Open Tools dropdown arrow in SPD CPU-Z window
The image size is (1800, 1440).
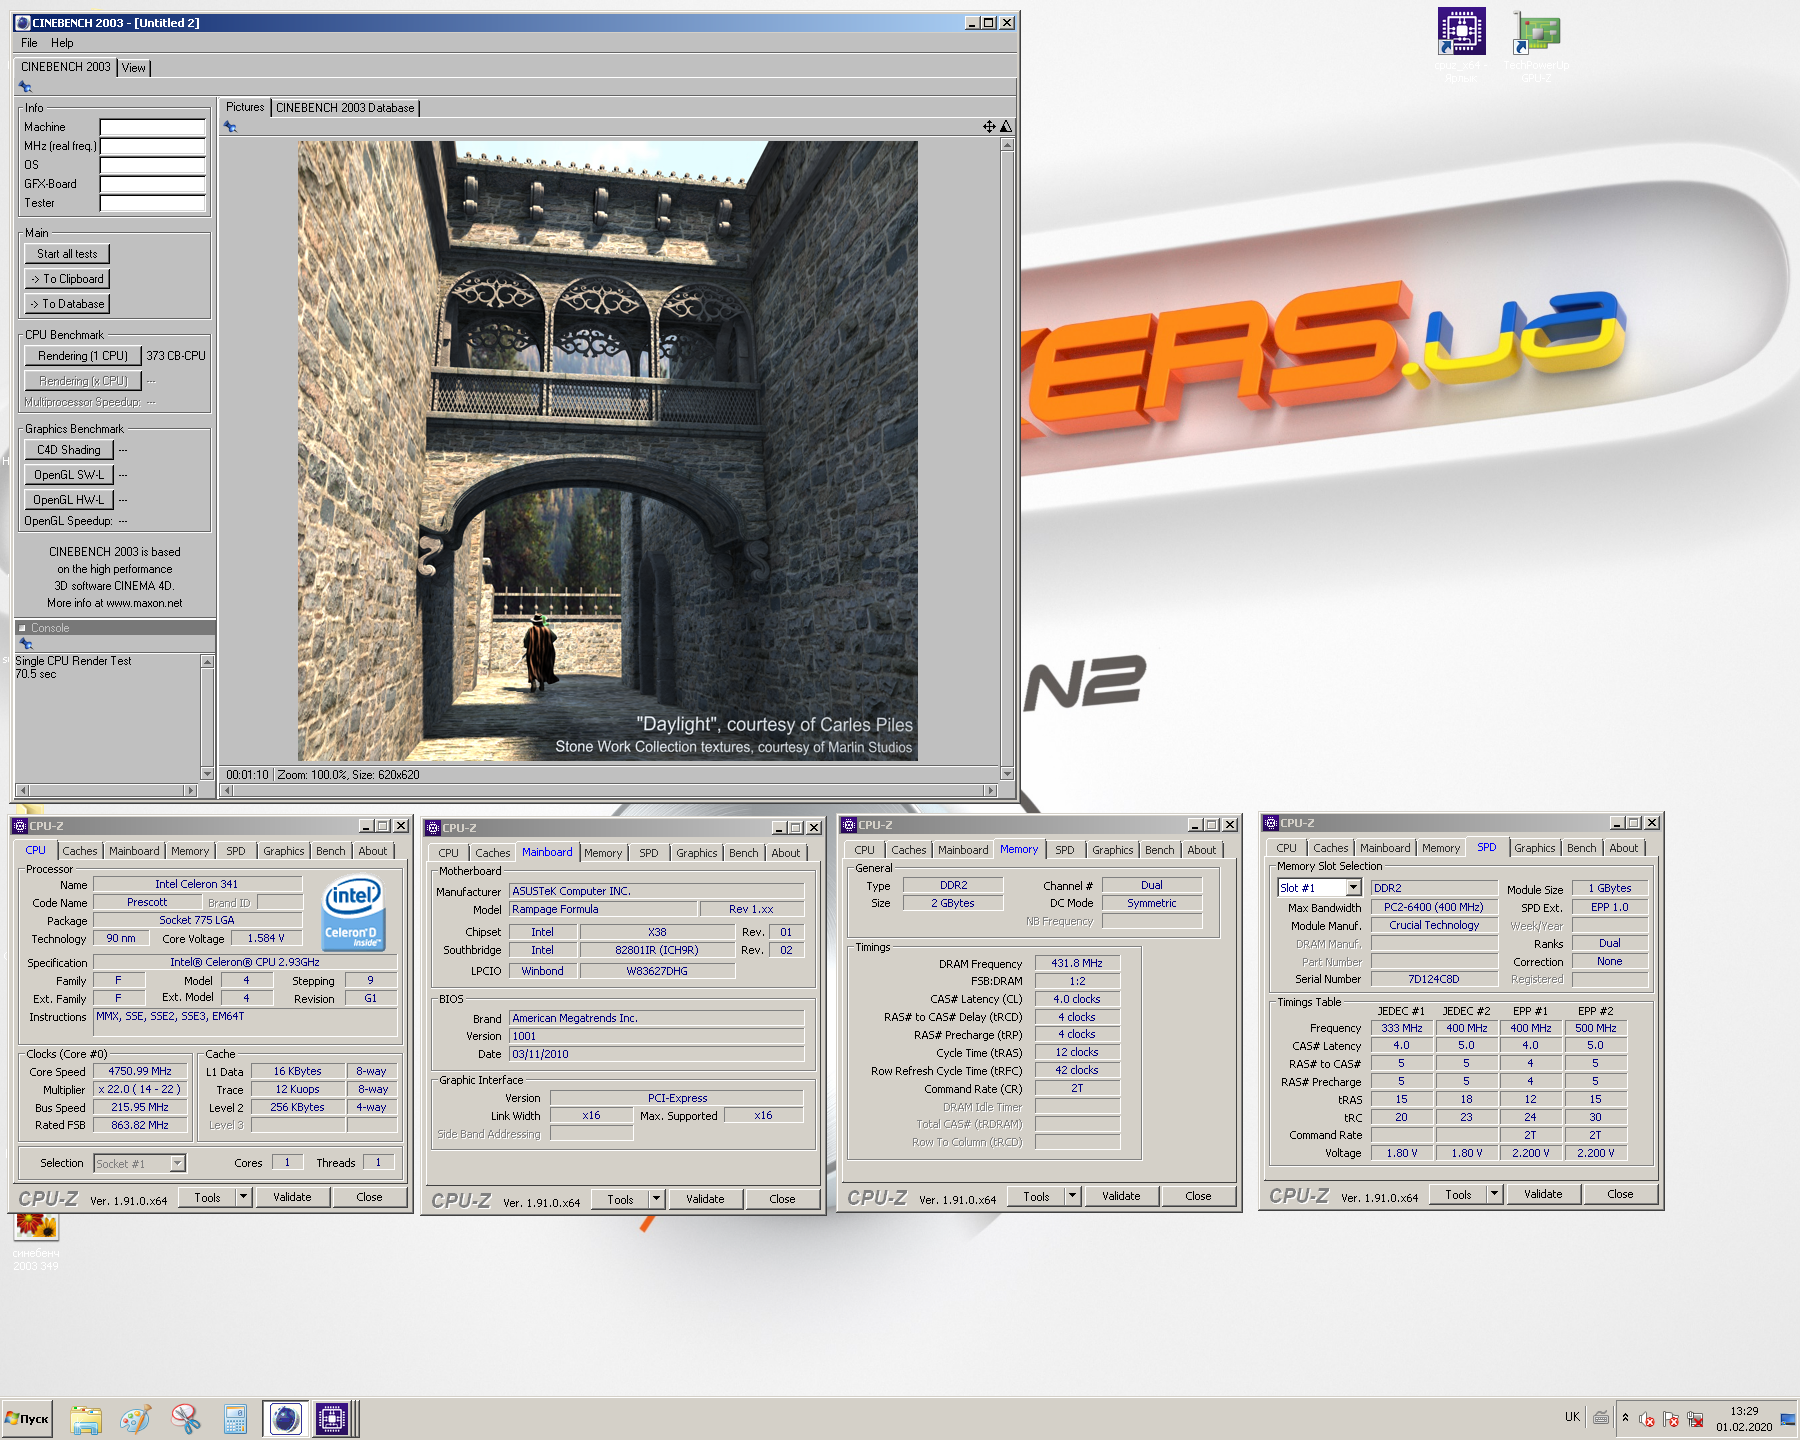click(1494, 1194)
